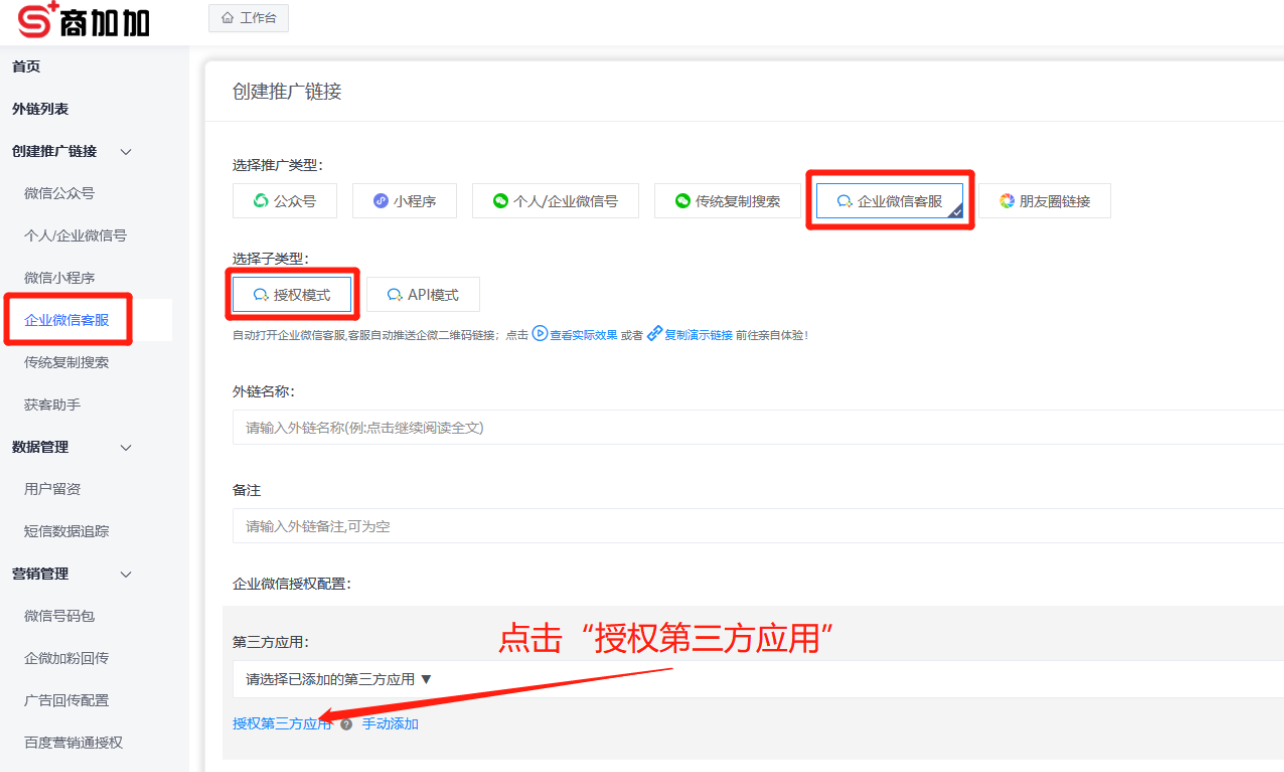Collapse the 数据管理 sidebar section
Image resolution: width=1284 pixels, height=772 pixels.
126,448
